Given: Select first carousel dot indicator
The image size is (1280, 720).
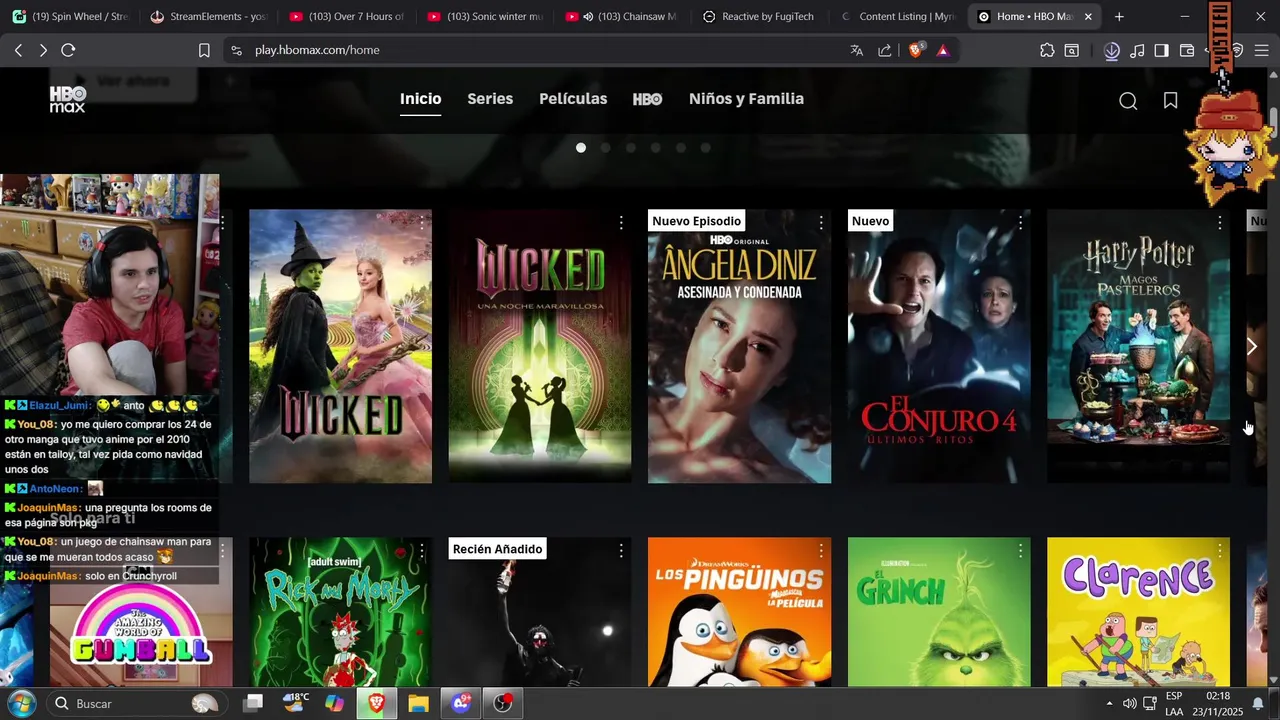Looking at the screenshot, I should 581,147.
